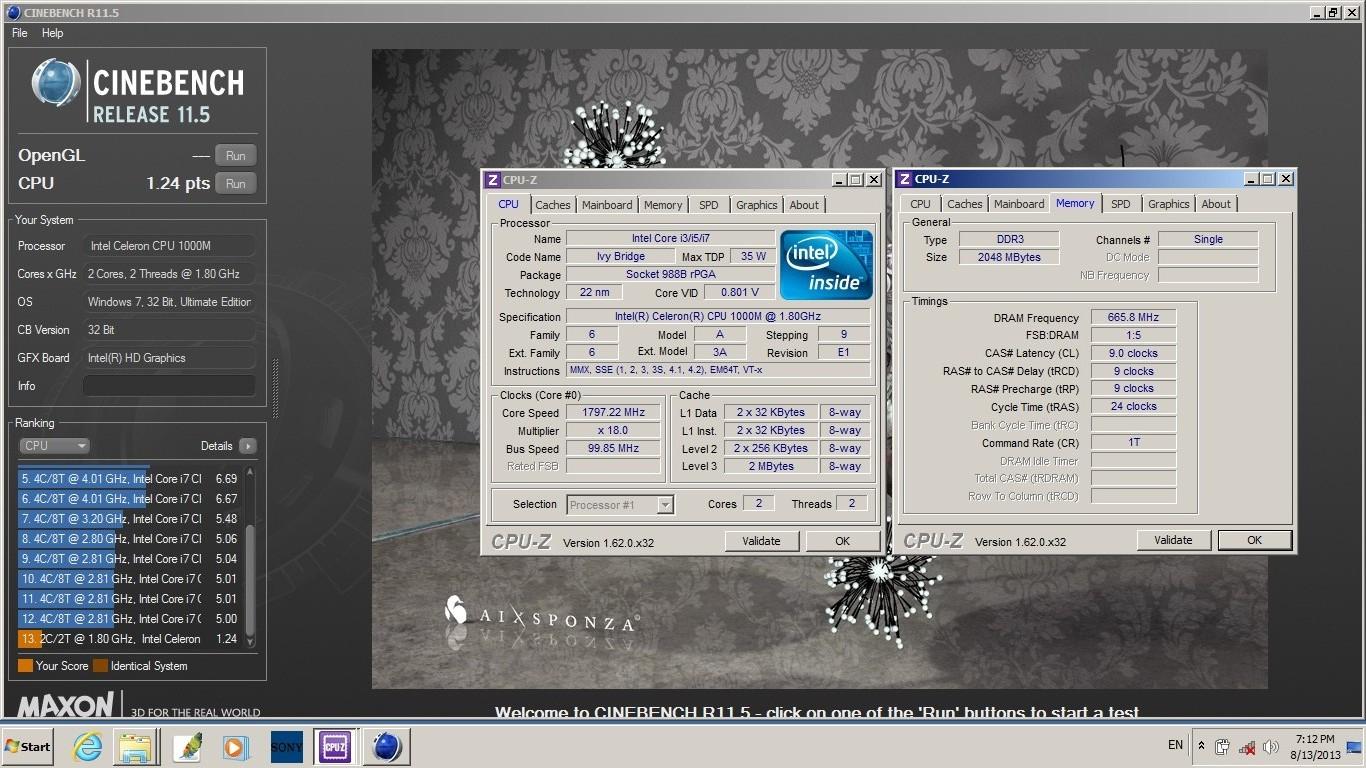The width and height of the screenshot is (1366, 768).
Task: Click the left CPU-Z window's title bar icon
Action: (492, 180)
